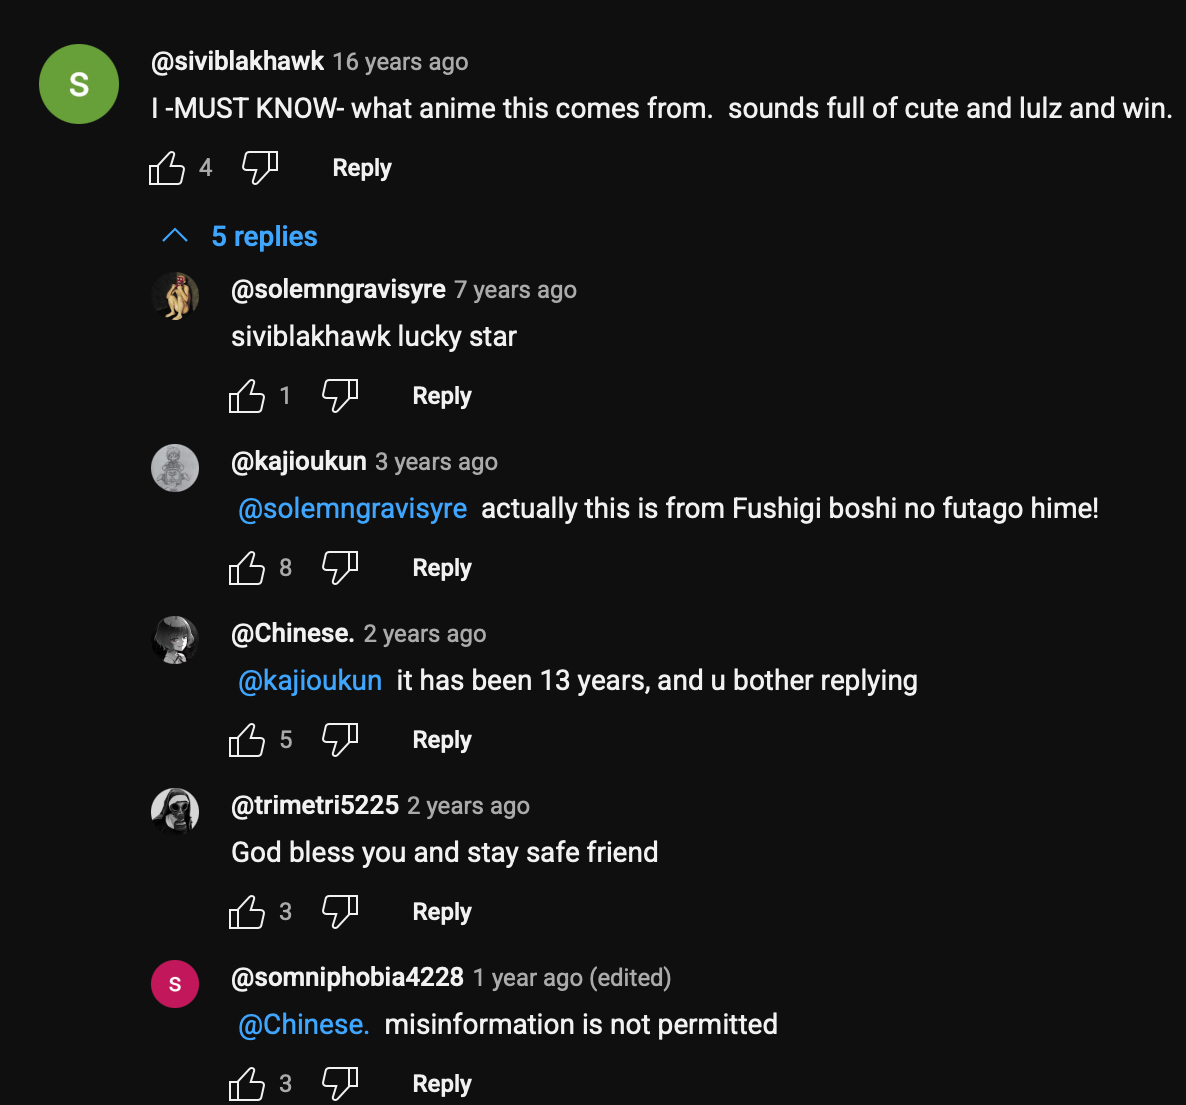Image resolution: width=1186 pixels, height=1105 pixels.
Task: Like the 'siviblakhawk lucky star' reply
Action: 247,396
